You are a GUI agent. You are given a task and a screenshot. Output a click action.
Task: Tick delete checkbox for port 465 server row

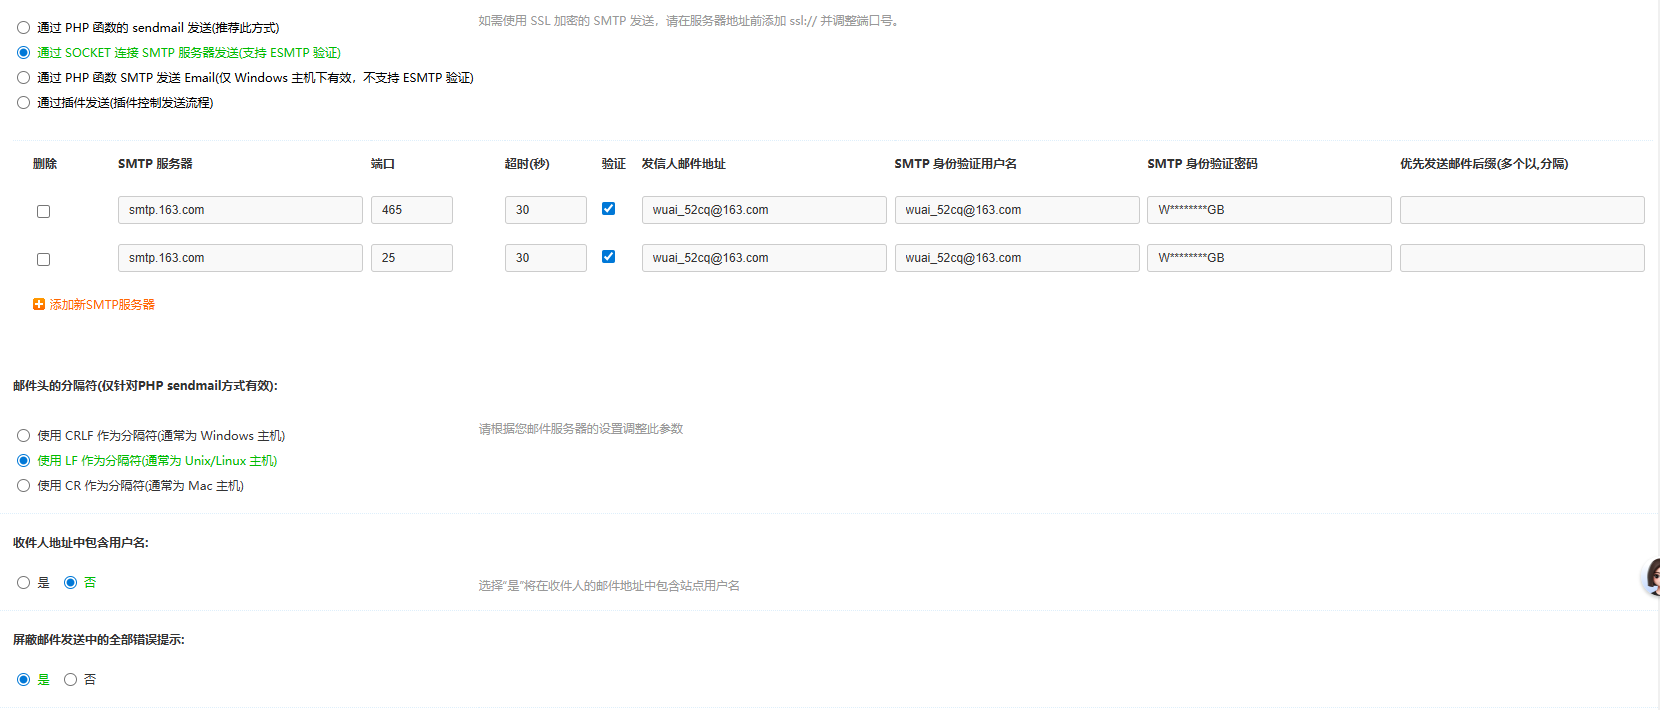(43, 211)
